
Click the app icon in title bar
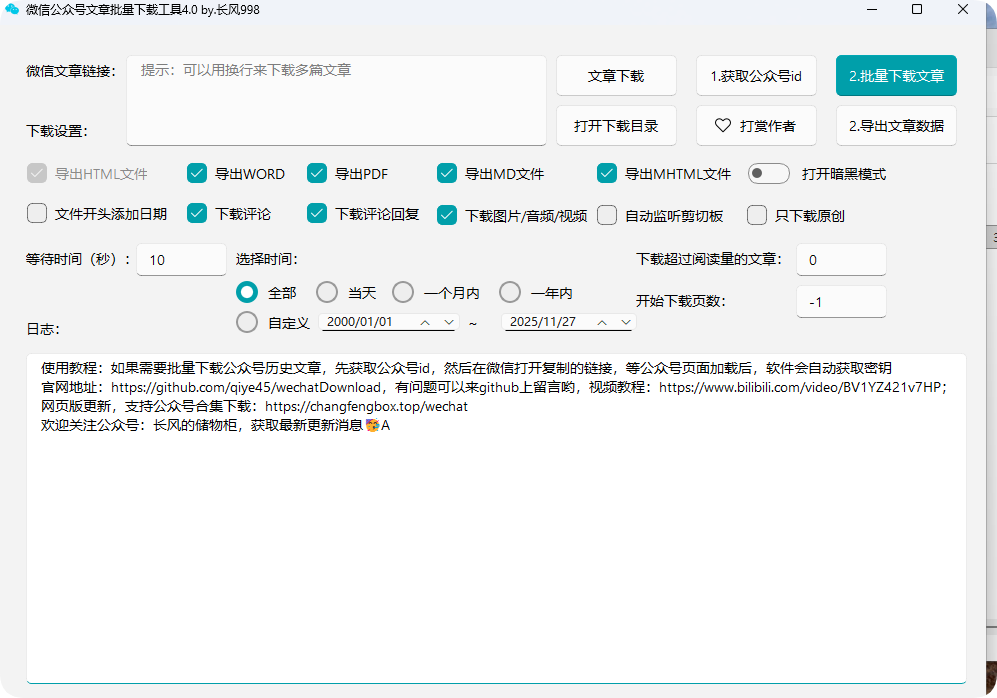(x=12, y=9)
